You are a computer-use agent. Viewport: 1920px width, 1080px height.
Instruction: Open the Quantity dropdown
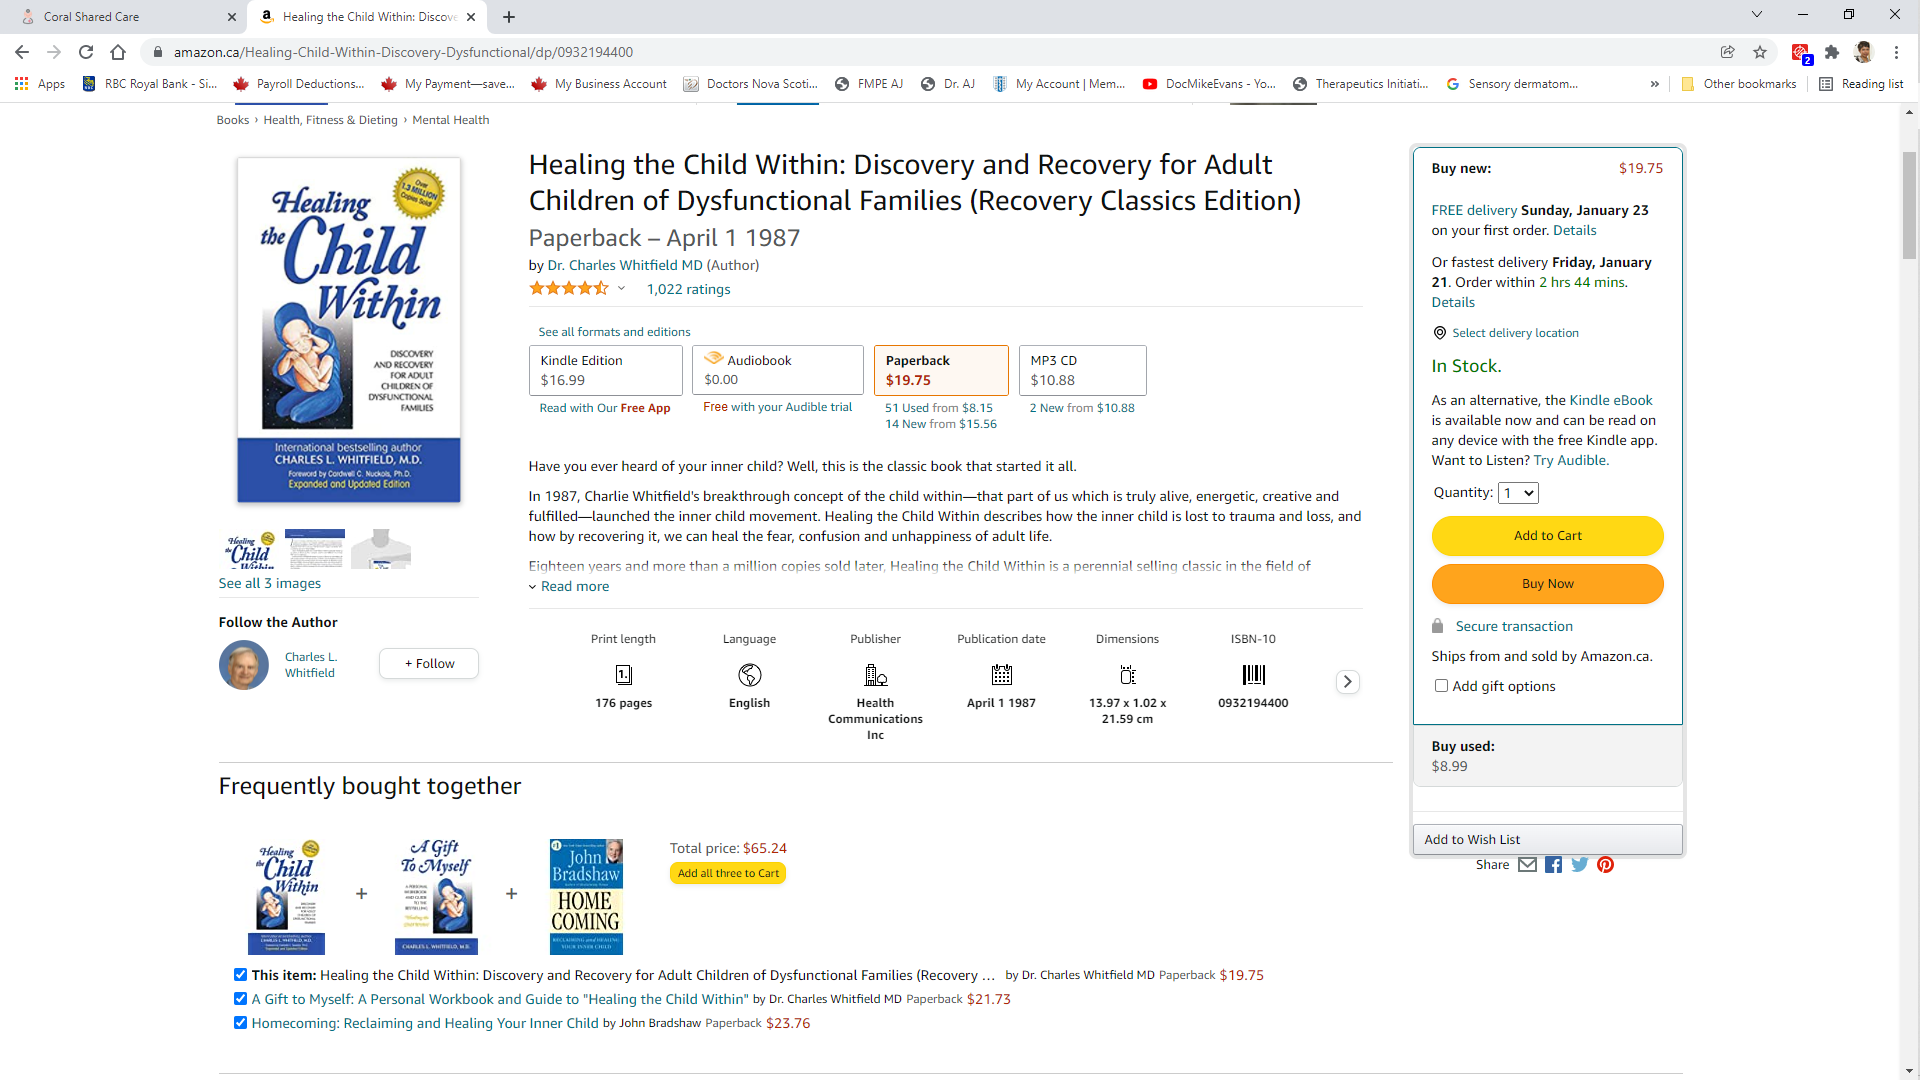[x=1518, y=493]
